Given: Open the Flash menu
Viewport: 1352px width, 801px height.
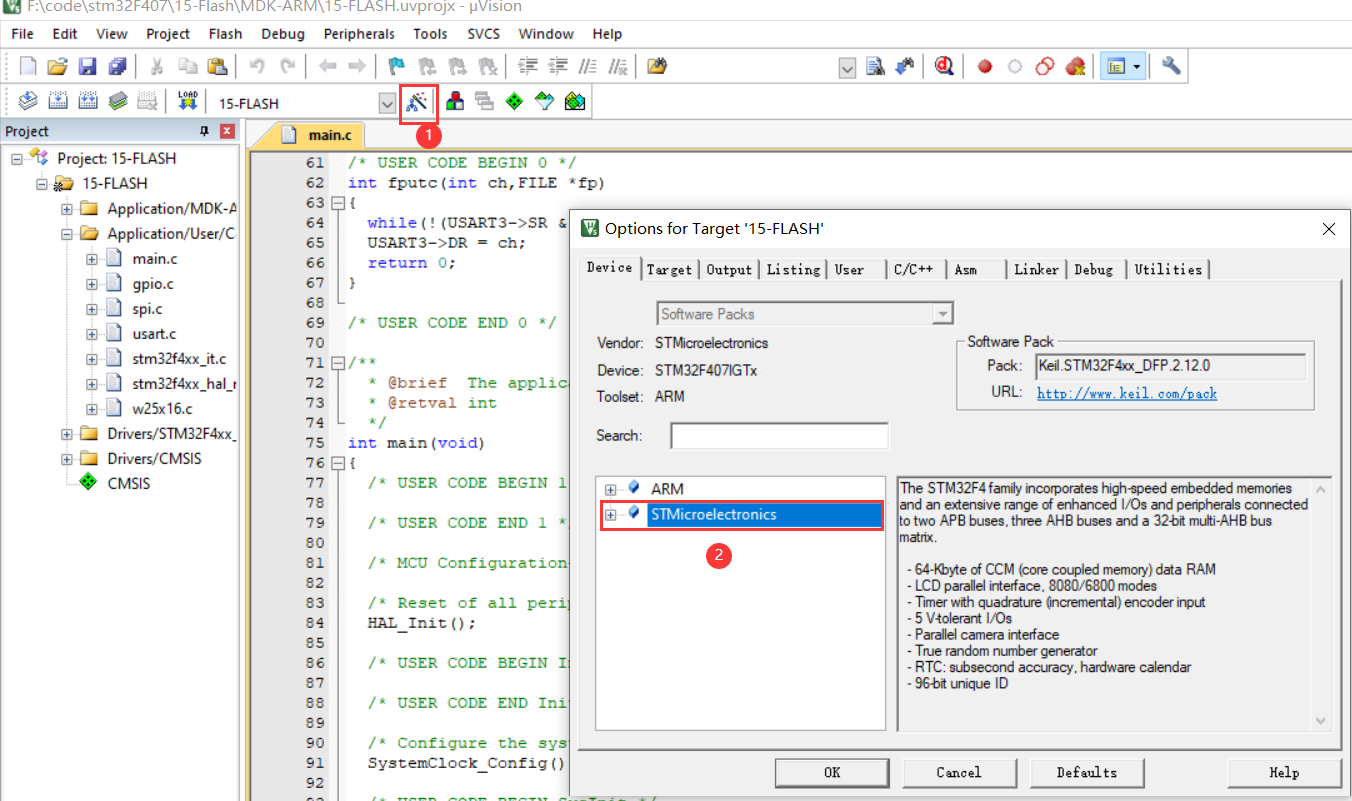Looking at the screenshot, I should (x=225, y=33).
